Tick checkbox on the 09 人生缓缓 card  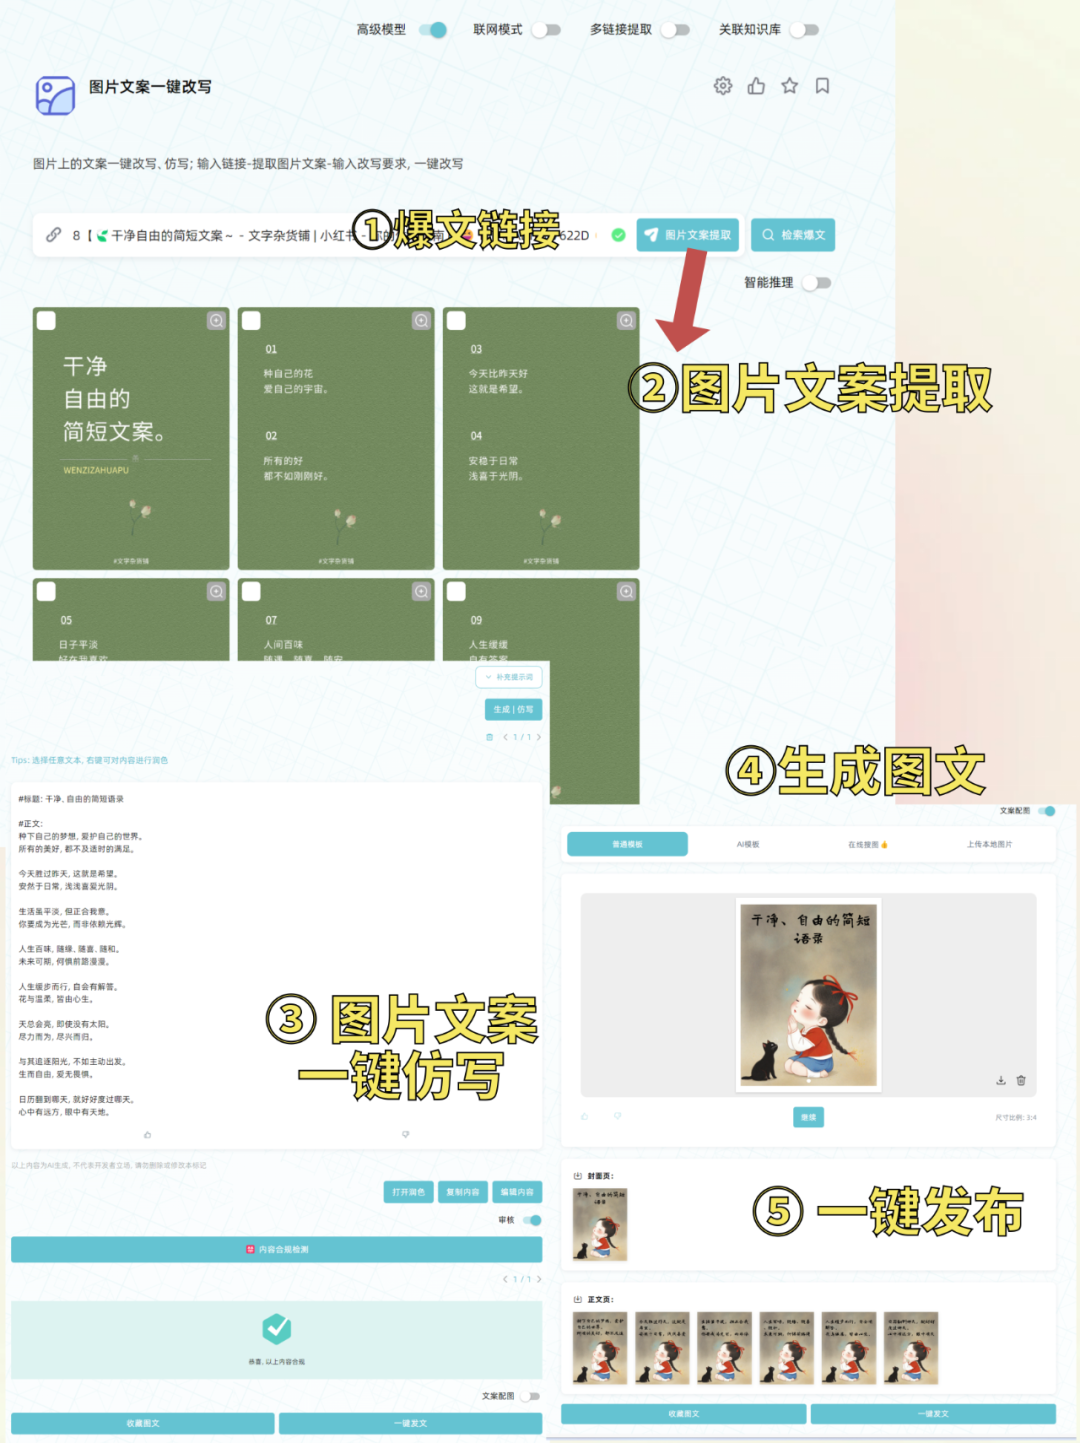click(x=456, y=591)
